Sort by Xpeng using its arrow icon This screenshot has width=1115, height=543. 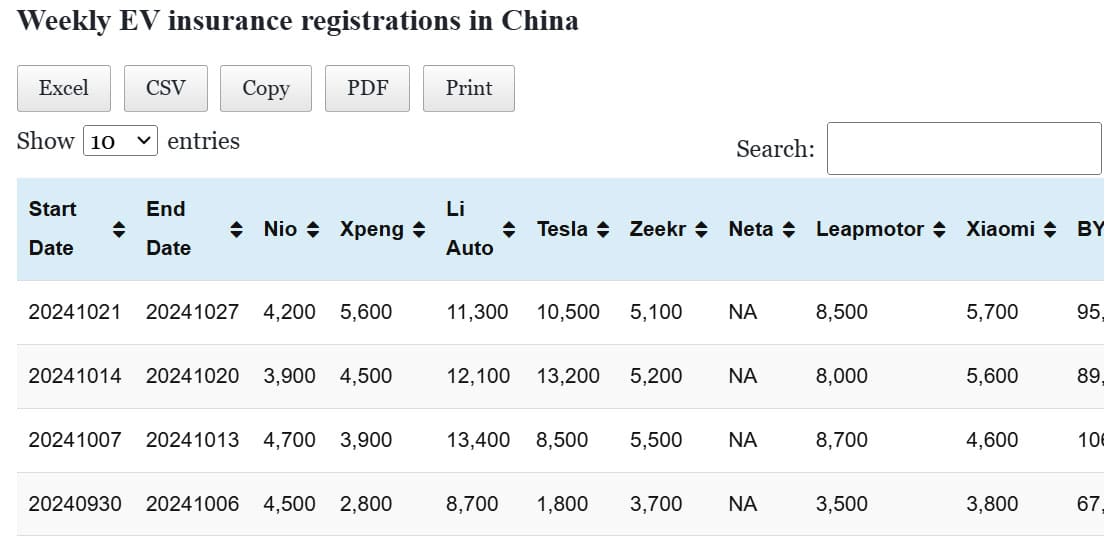tap(419, 229)
